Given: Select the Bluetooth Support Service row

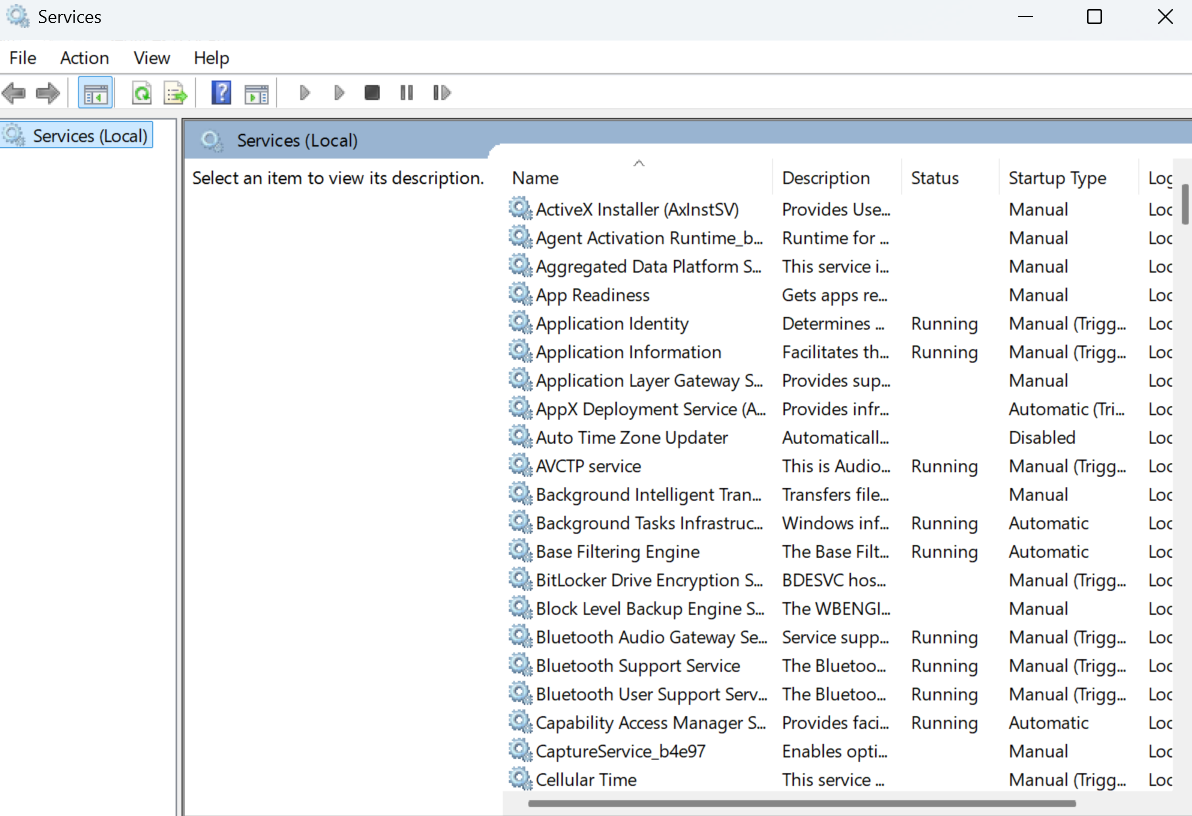Looking at the screenshot, I should 638,666.
